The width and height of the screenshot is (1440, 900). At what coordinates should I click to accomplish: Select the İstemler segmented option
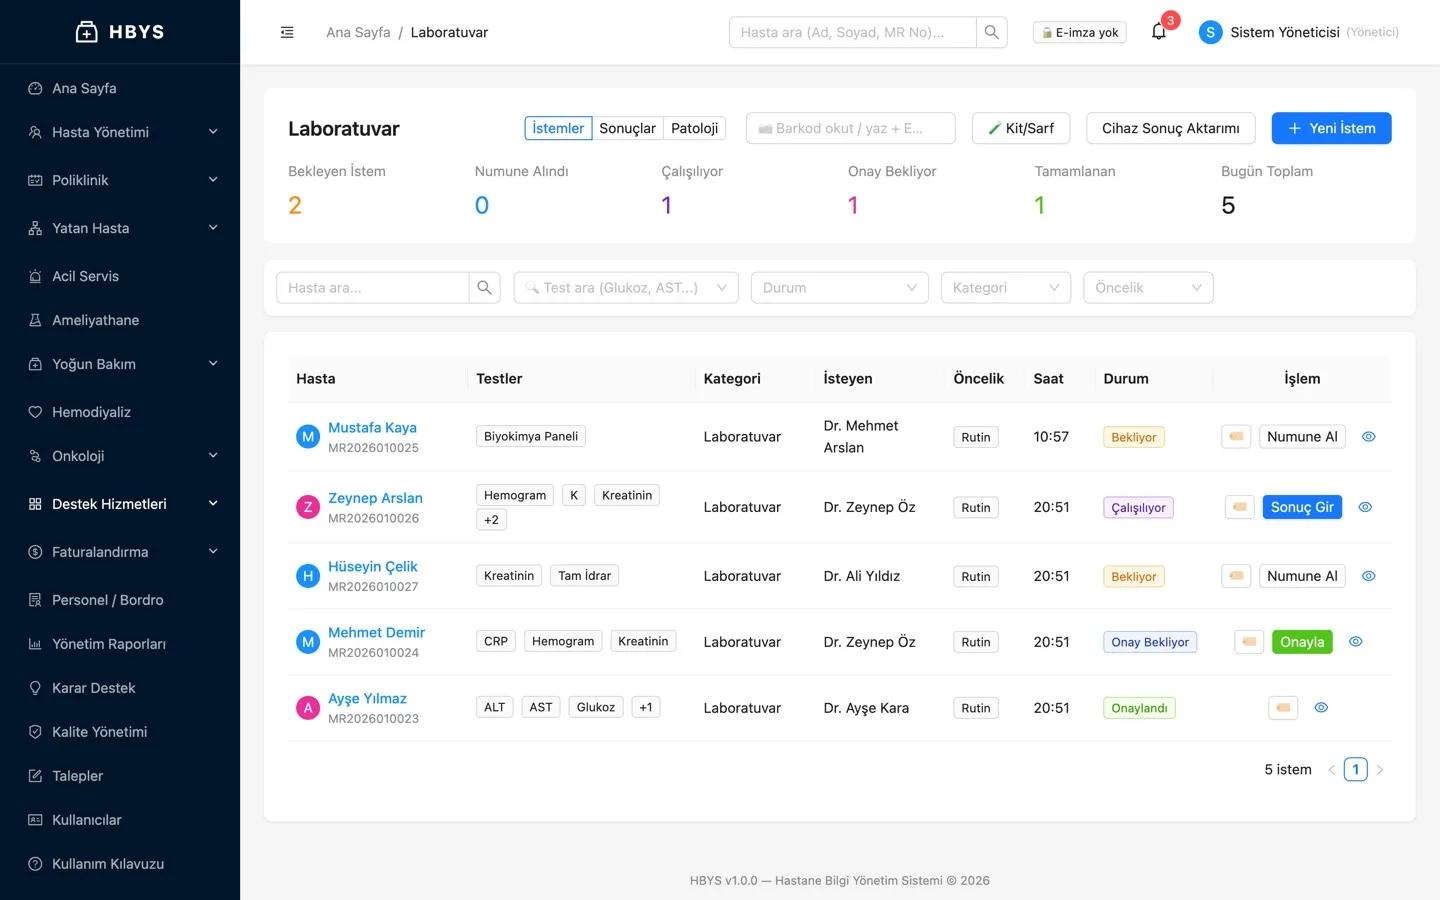[558, 128]
